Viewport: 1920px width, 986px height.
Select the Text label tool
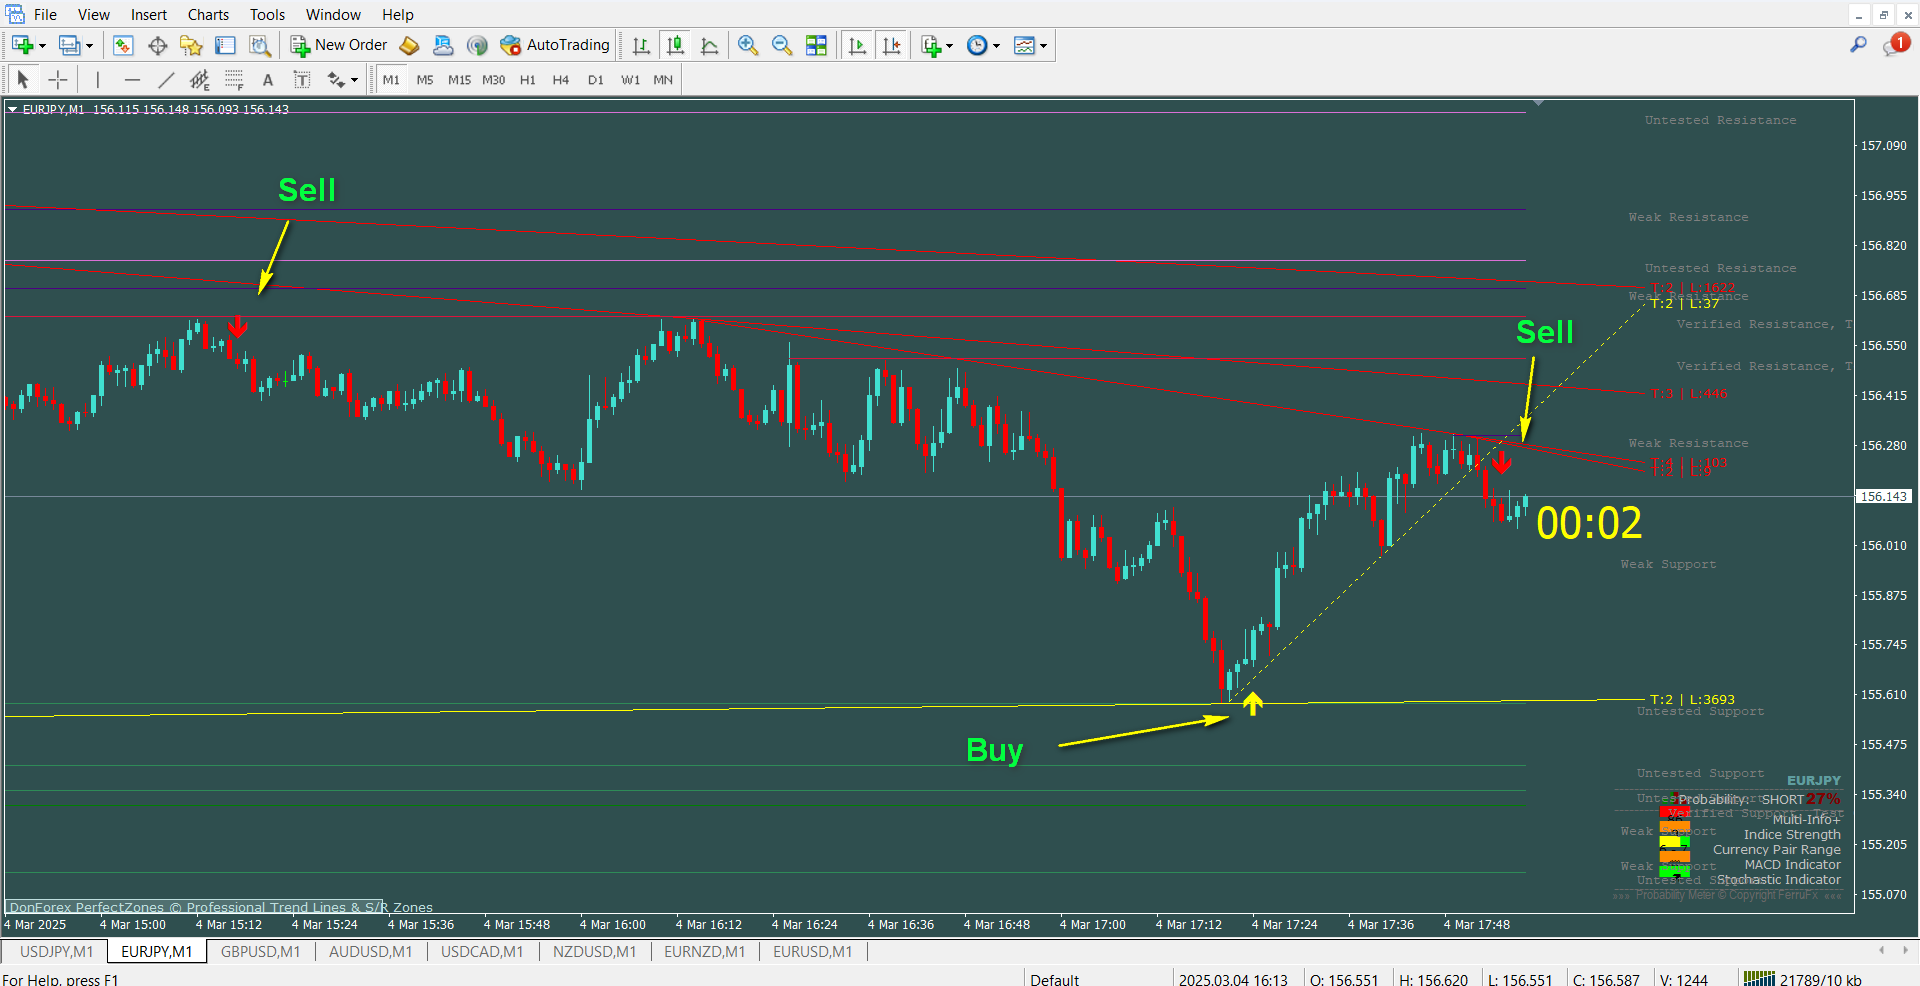click(x=267, y=80)
